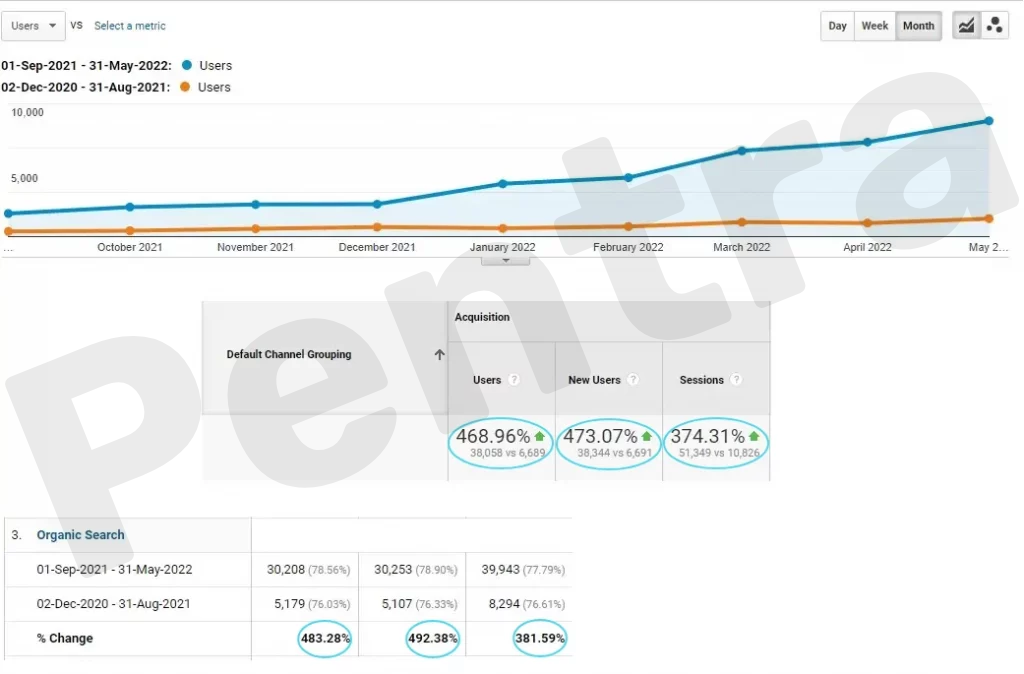Select the blue data point for November 2021

pyautogui.click(x=255, y=204)
